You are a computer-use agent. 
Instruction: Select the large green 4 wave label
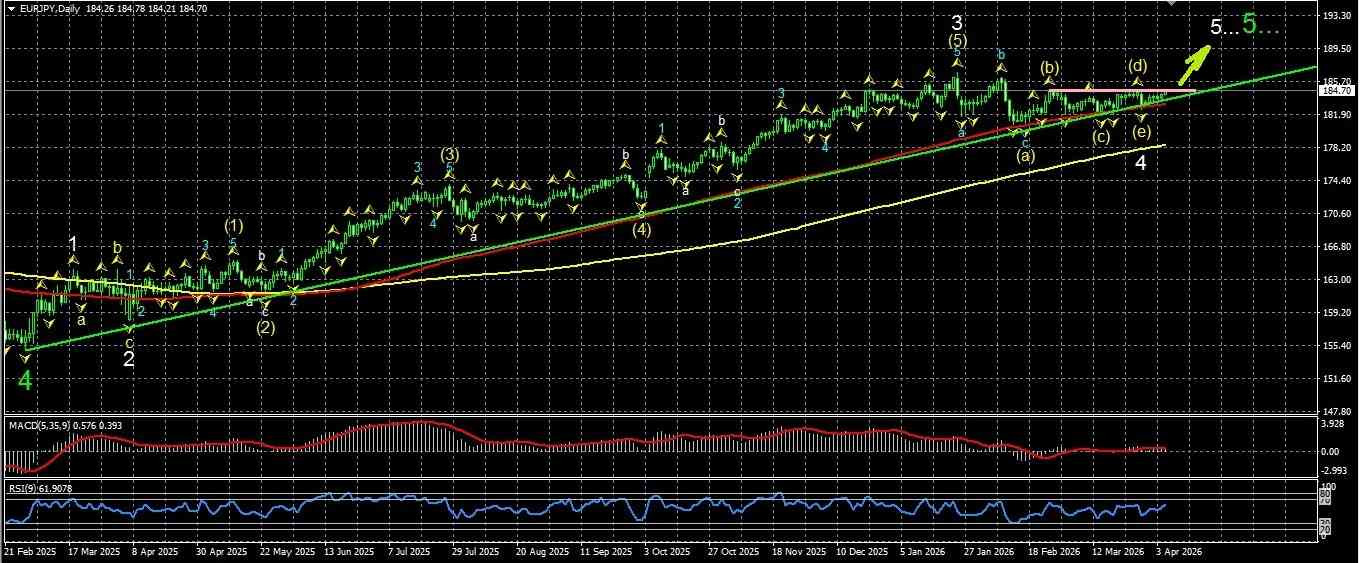25,381
